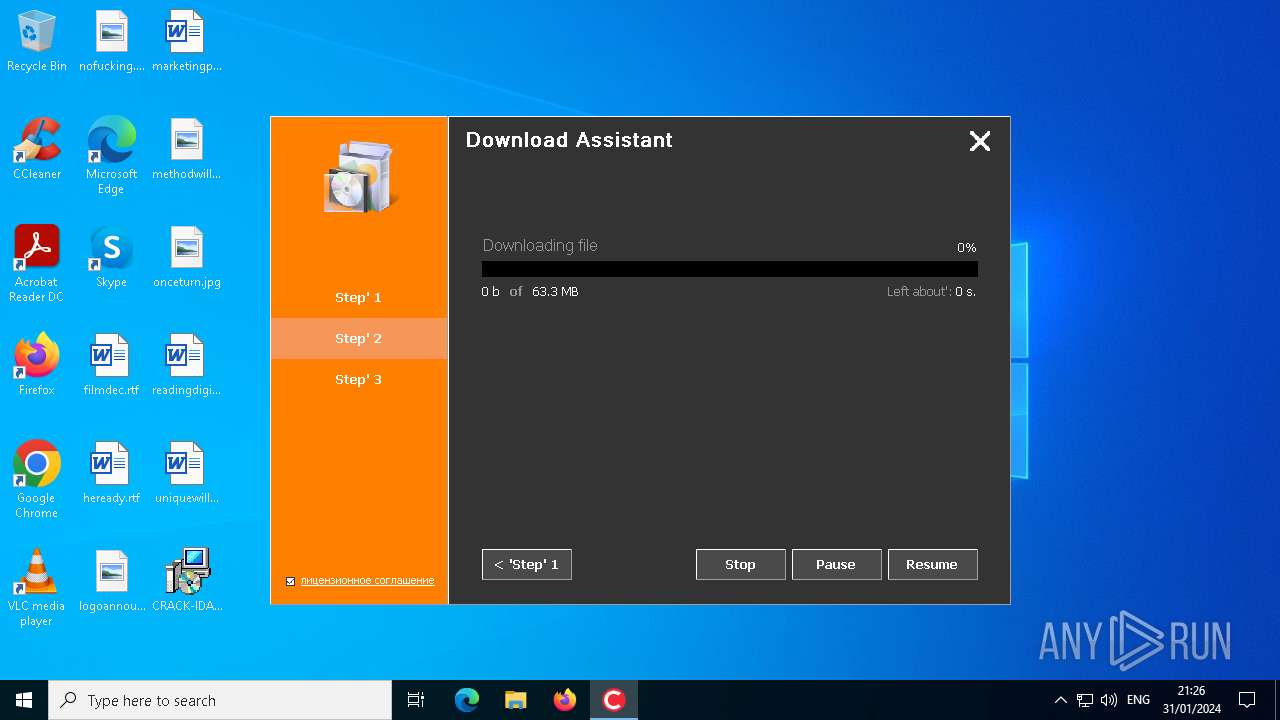1280x720 pixels.
Task: Click the Download Assistant software box logo
Action: click(359, 177)
